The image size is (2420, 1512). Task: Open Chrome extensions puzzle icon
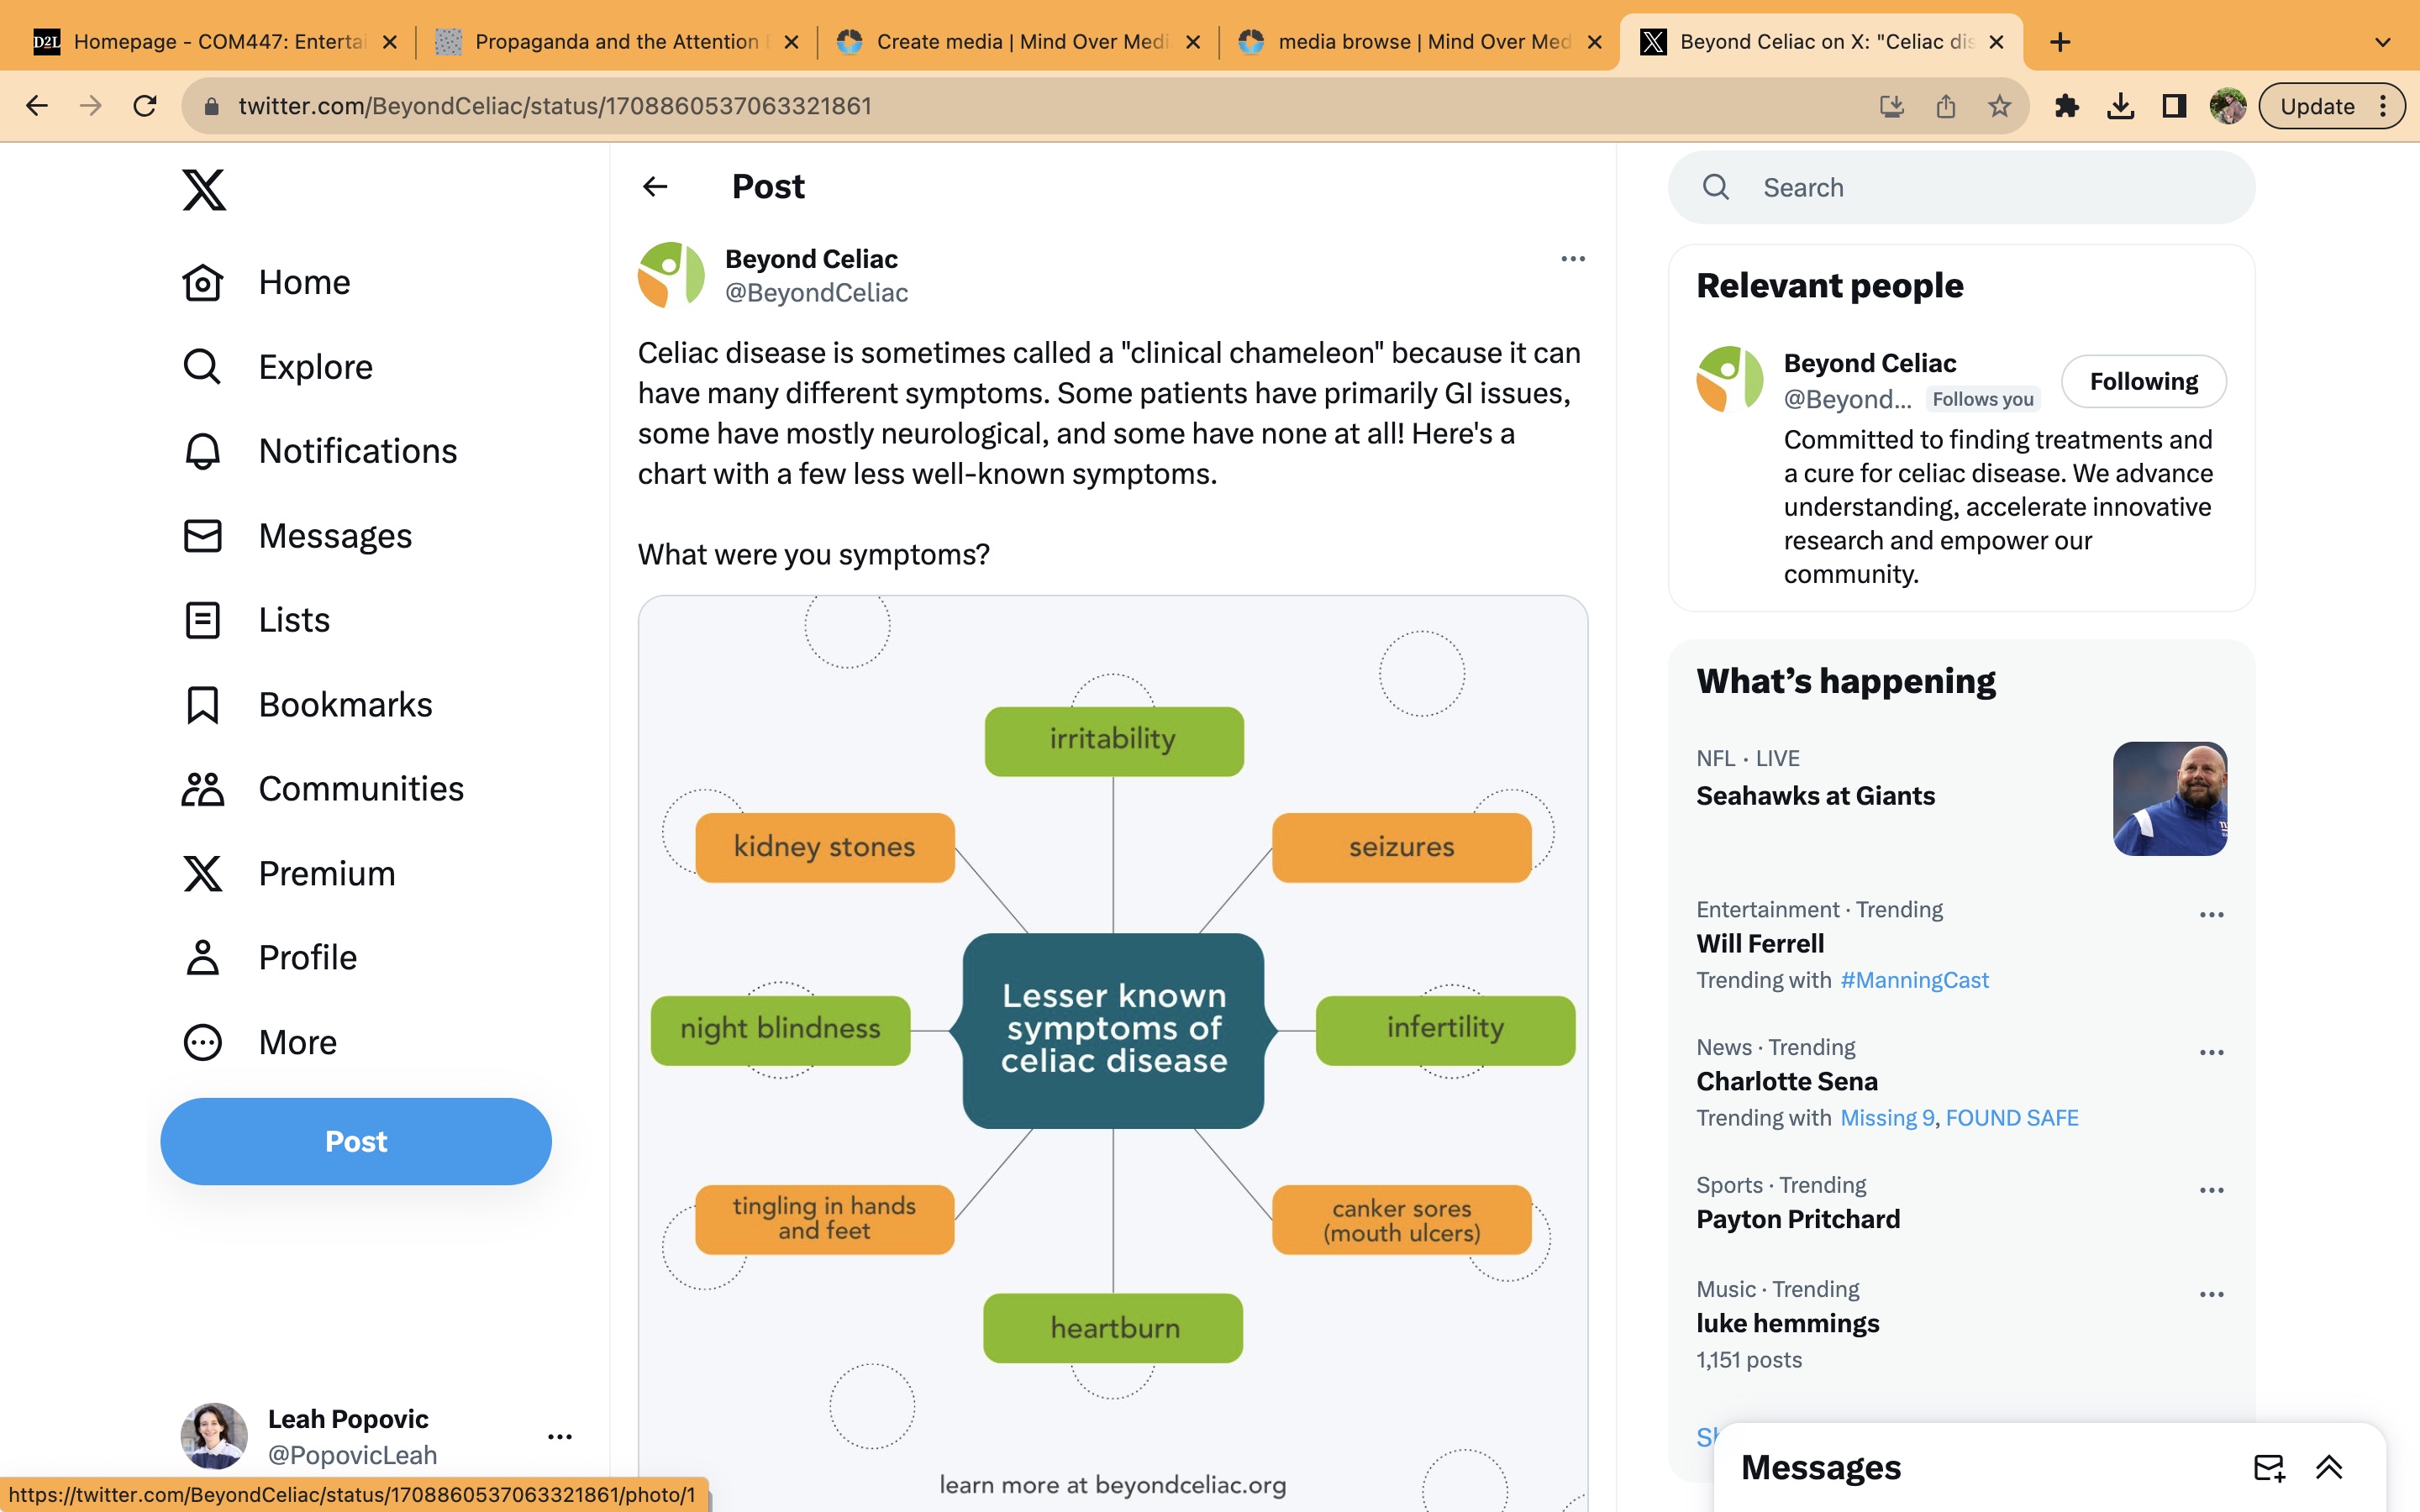[2066, 106]
